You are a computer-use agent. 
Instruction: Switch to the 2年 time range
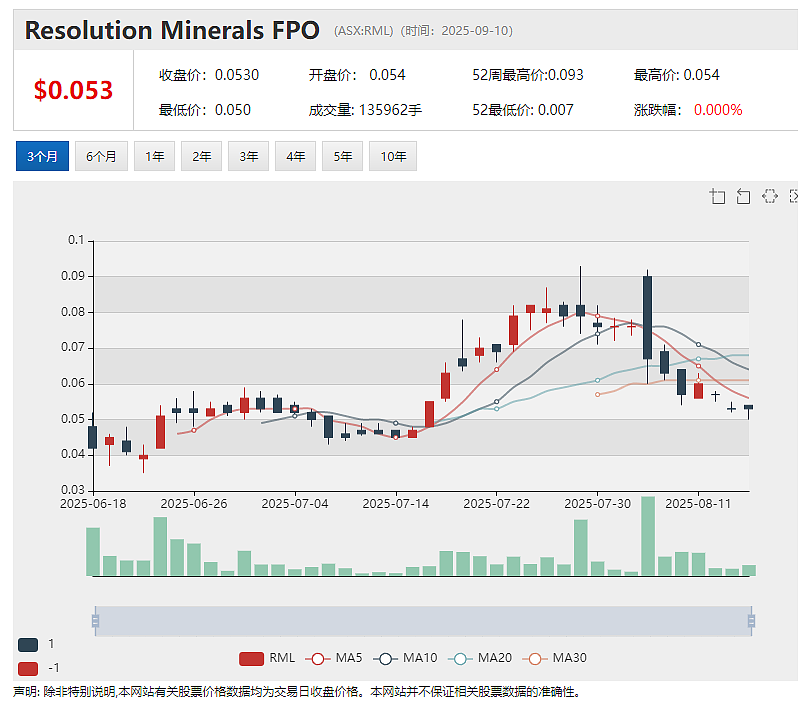pyautogui.click(x=202, y=156)
